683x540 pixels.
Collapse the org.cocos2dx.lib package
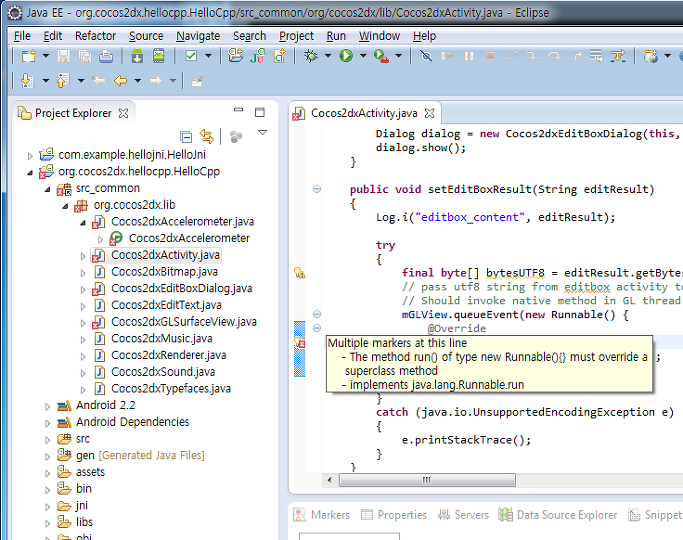[x=65, y=206]
